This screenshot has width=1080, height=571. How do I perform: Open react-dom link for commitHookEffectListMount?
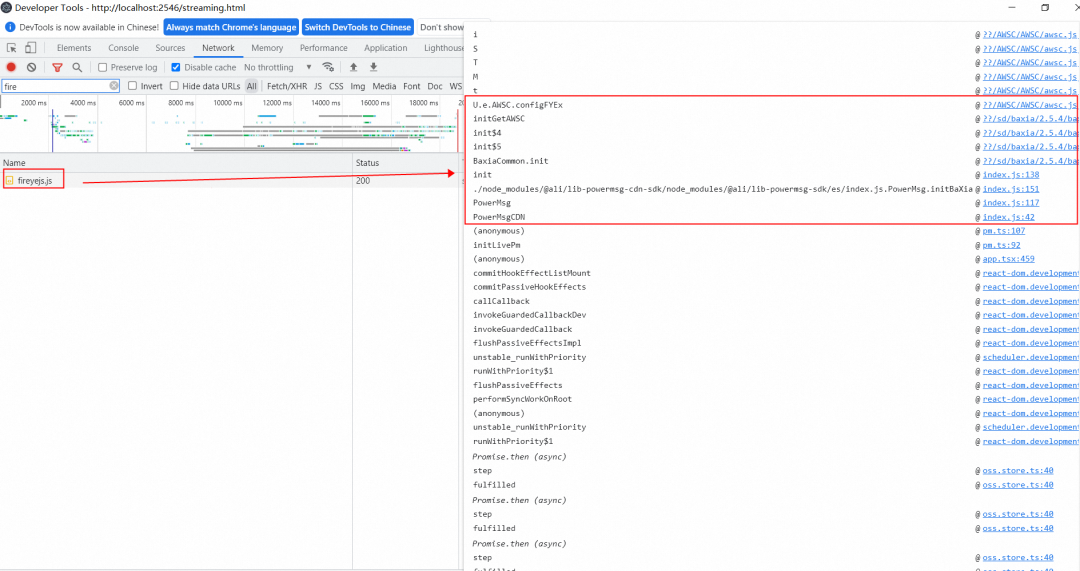click(x=1030, y=273)
